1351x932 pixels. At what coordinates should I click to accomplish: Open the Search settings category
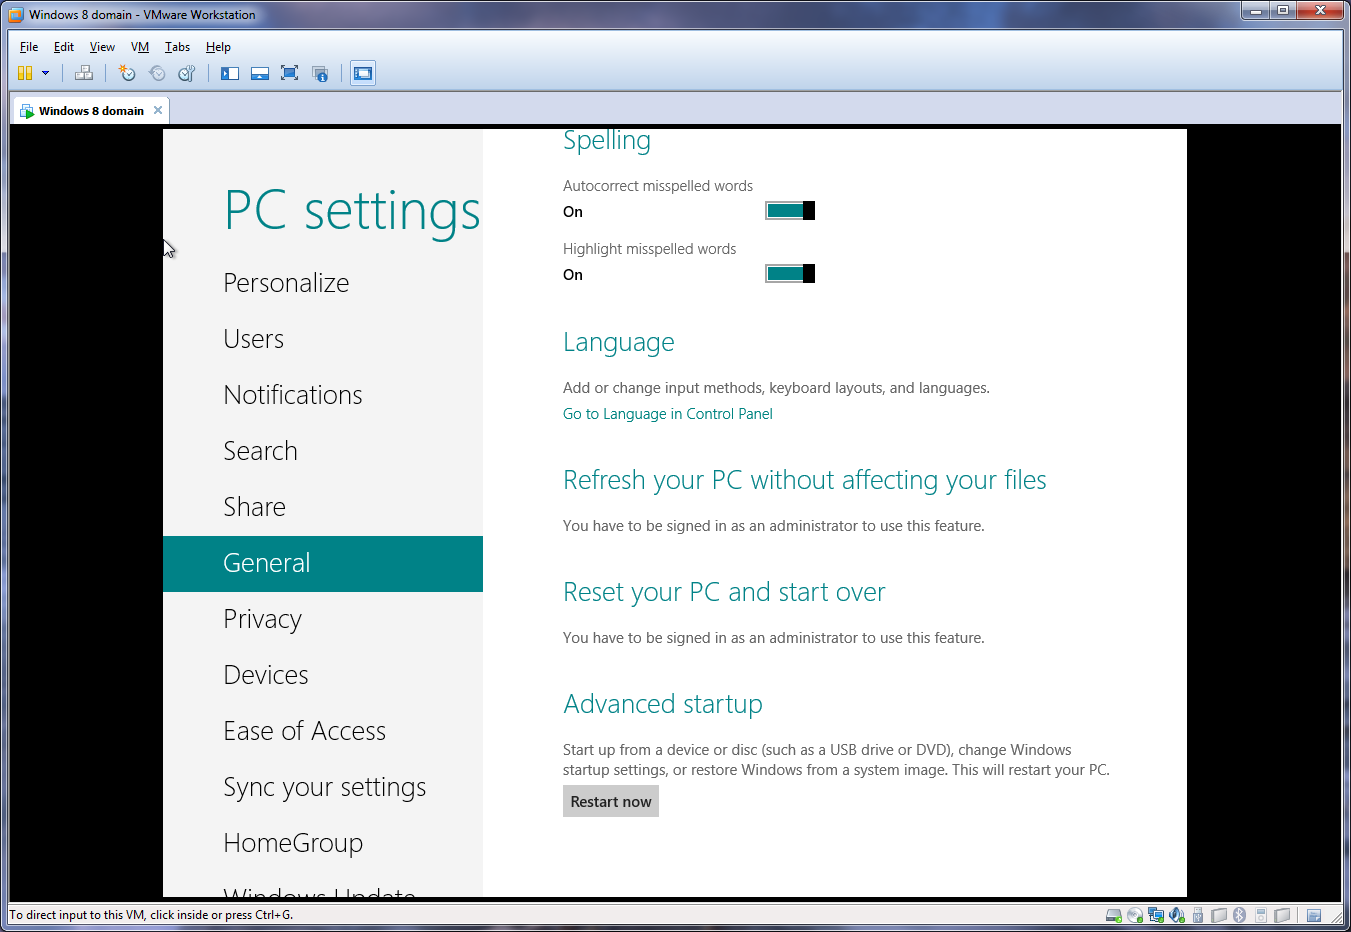click(261, 451)
